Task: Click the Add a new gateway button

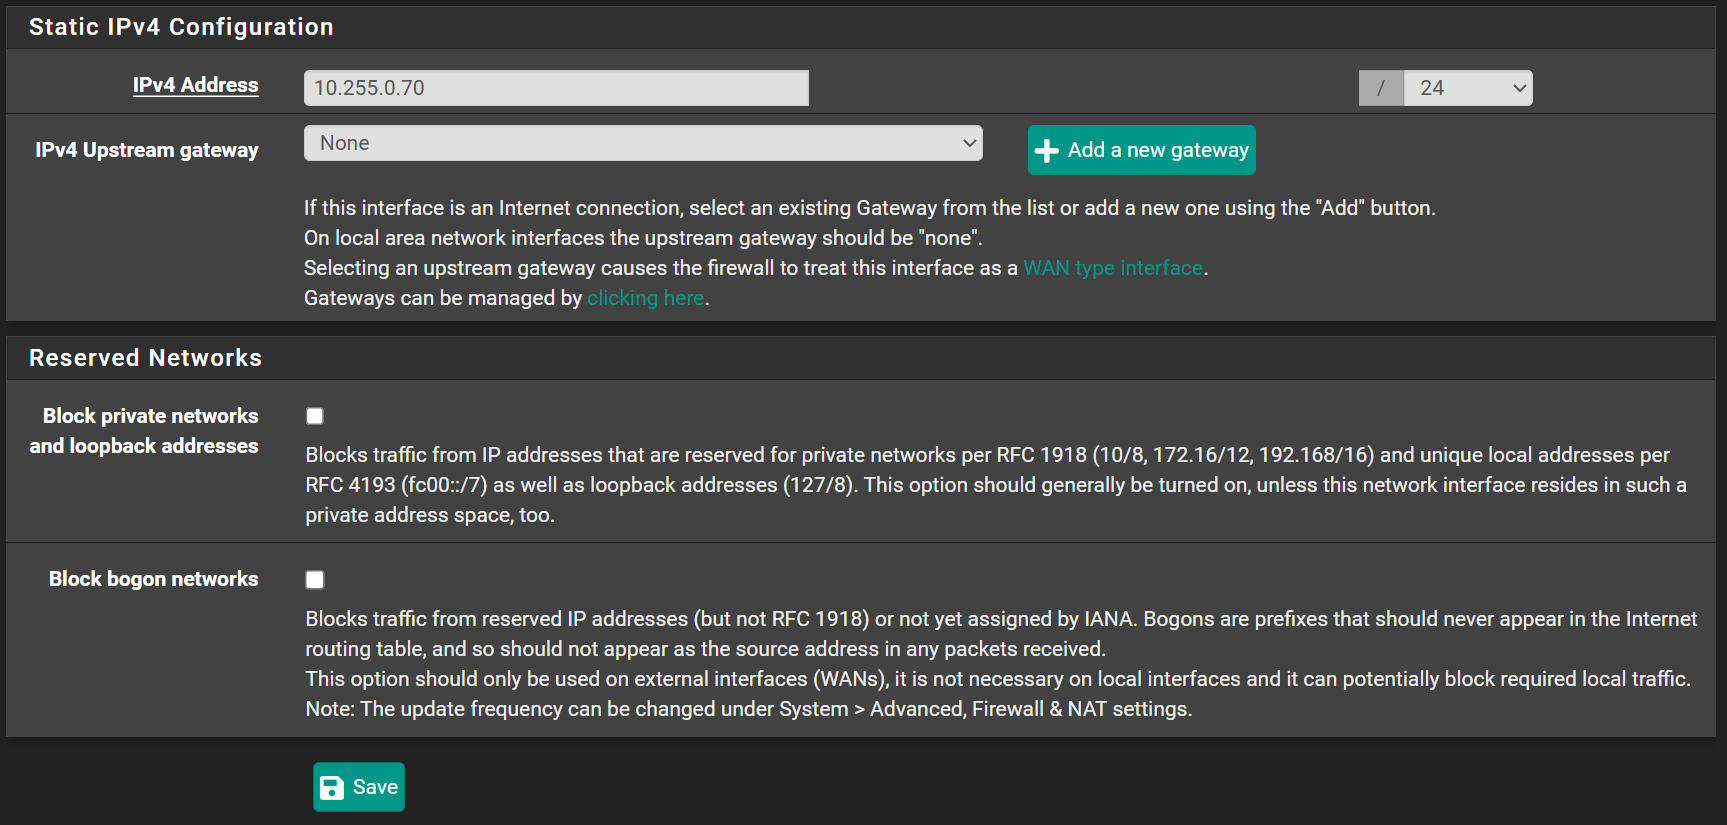Action: 1141,150
